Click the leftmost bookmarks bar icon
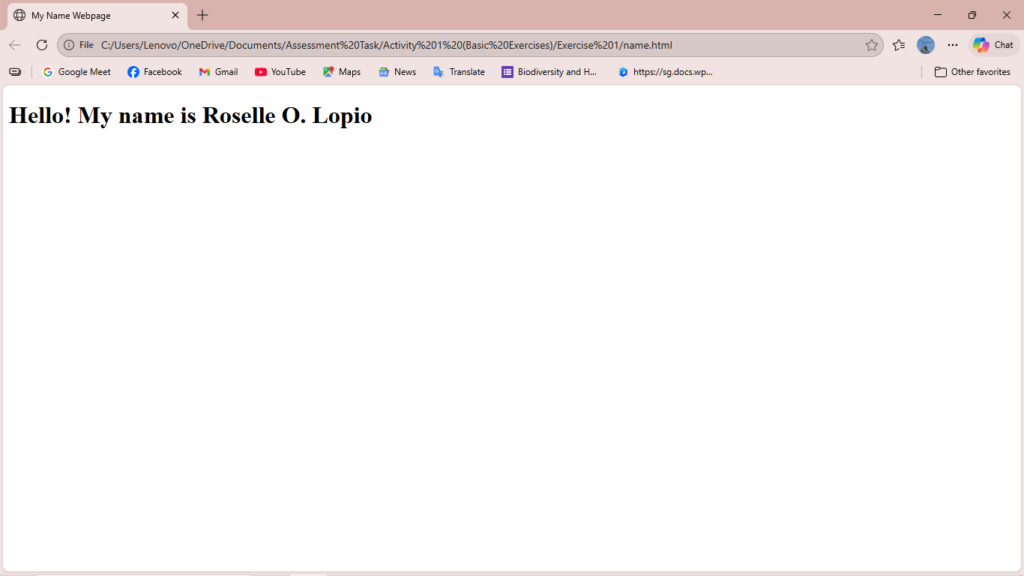Screen dimensions: 1024x576 tap(15, 72)
